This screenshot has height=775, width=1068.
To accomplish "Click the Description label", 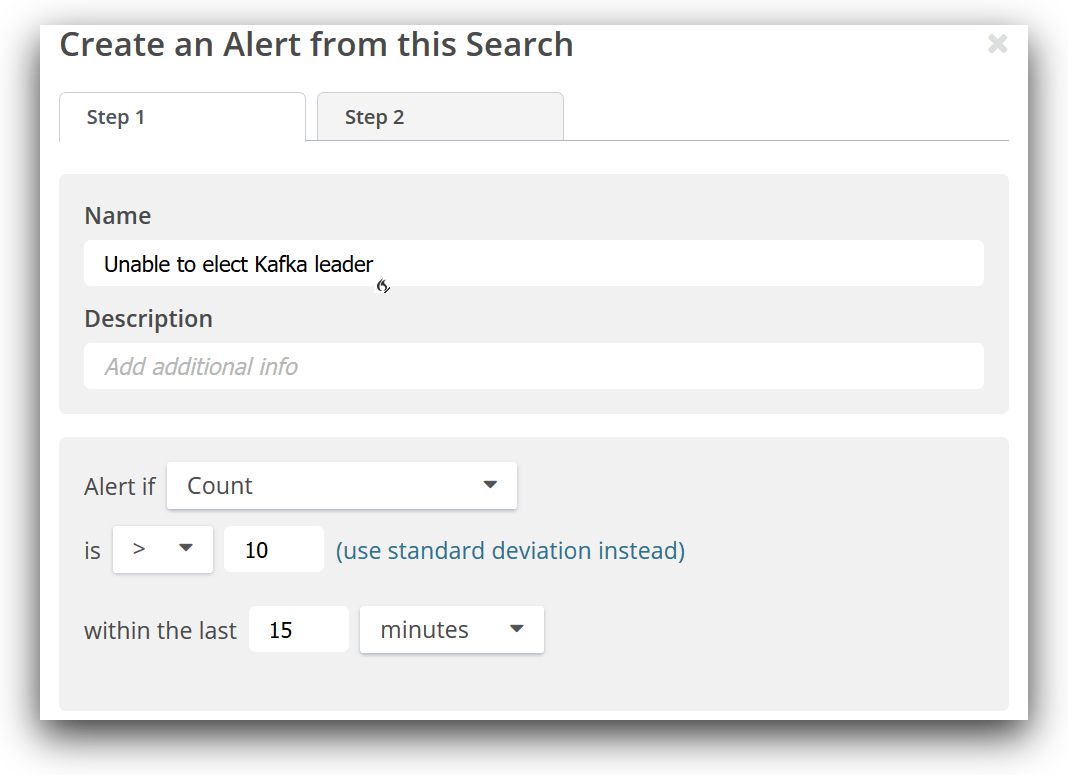I will tap(148, 318).
